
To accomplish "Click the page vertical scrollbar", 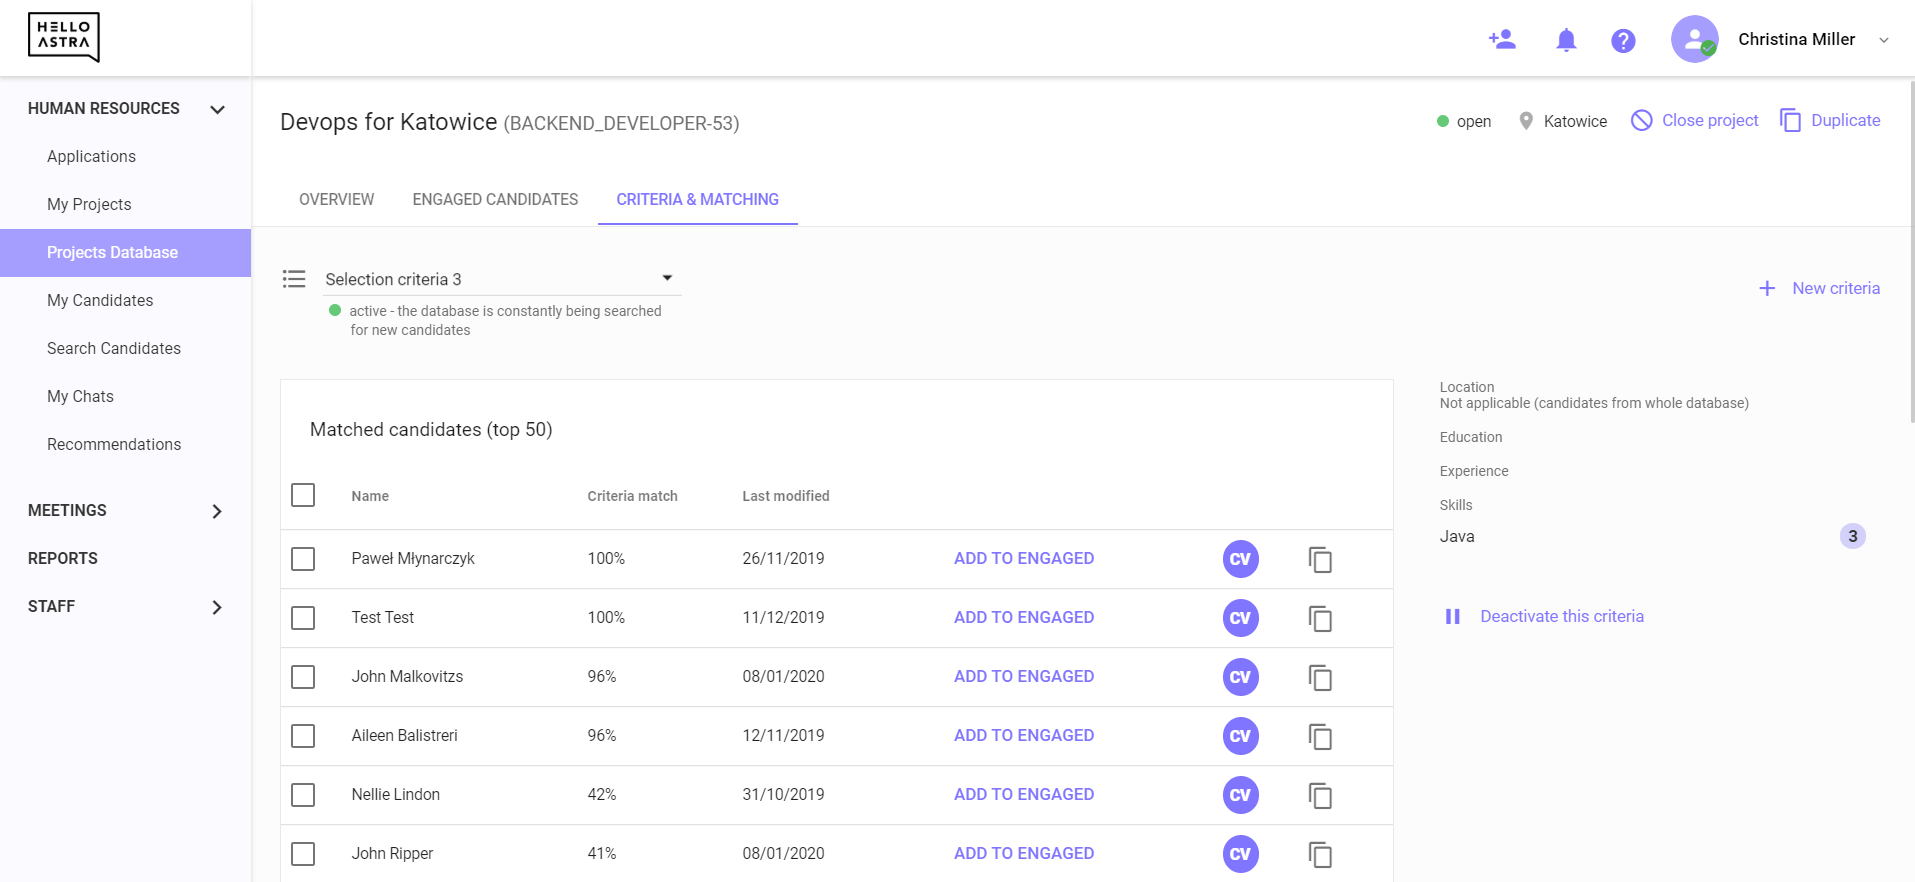I will click(1911, 250).
